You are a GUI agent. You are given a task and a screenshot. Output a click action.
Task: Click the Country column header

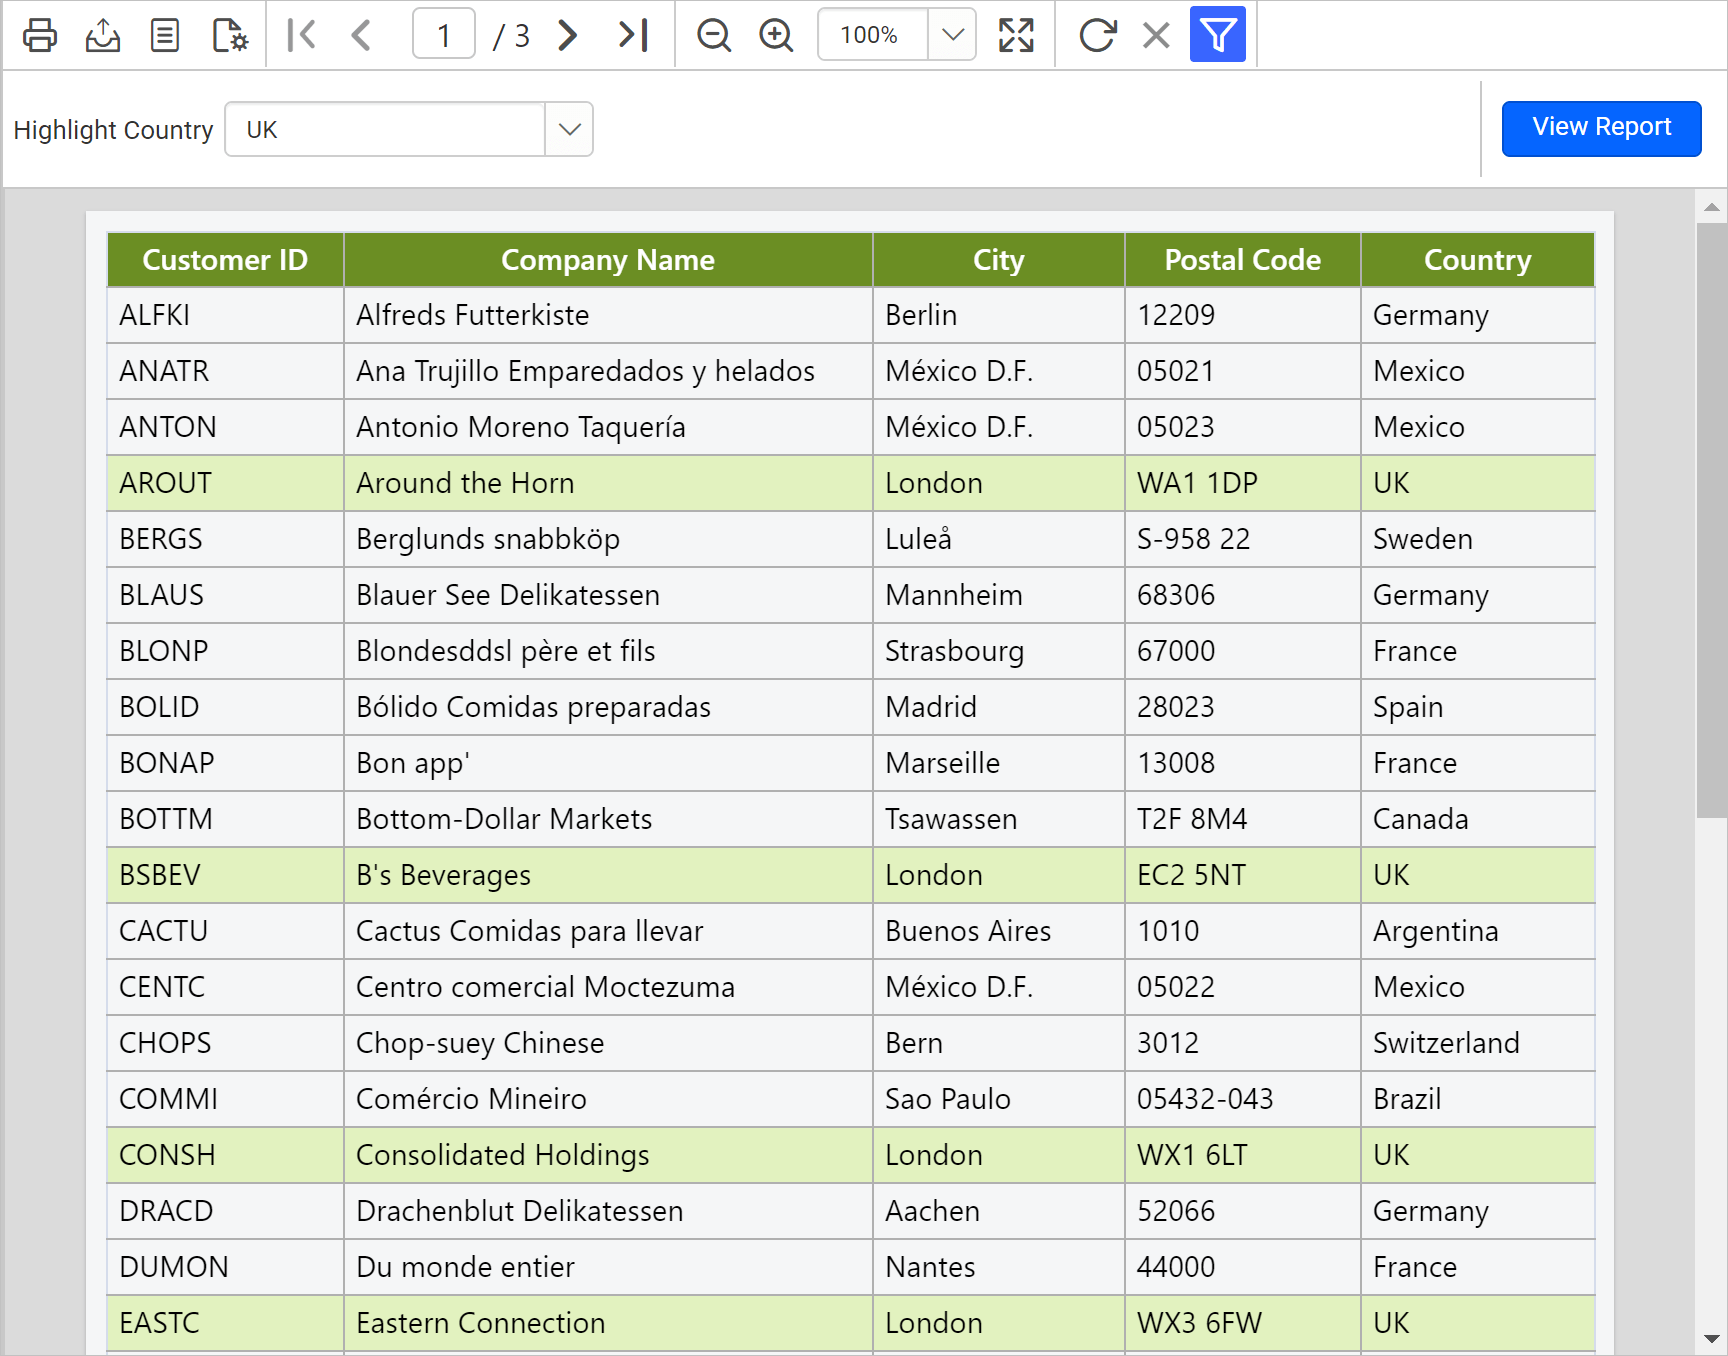1478,260
